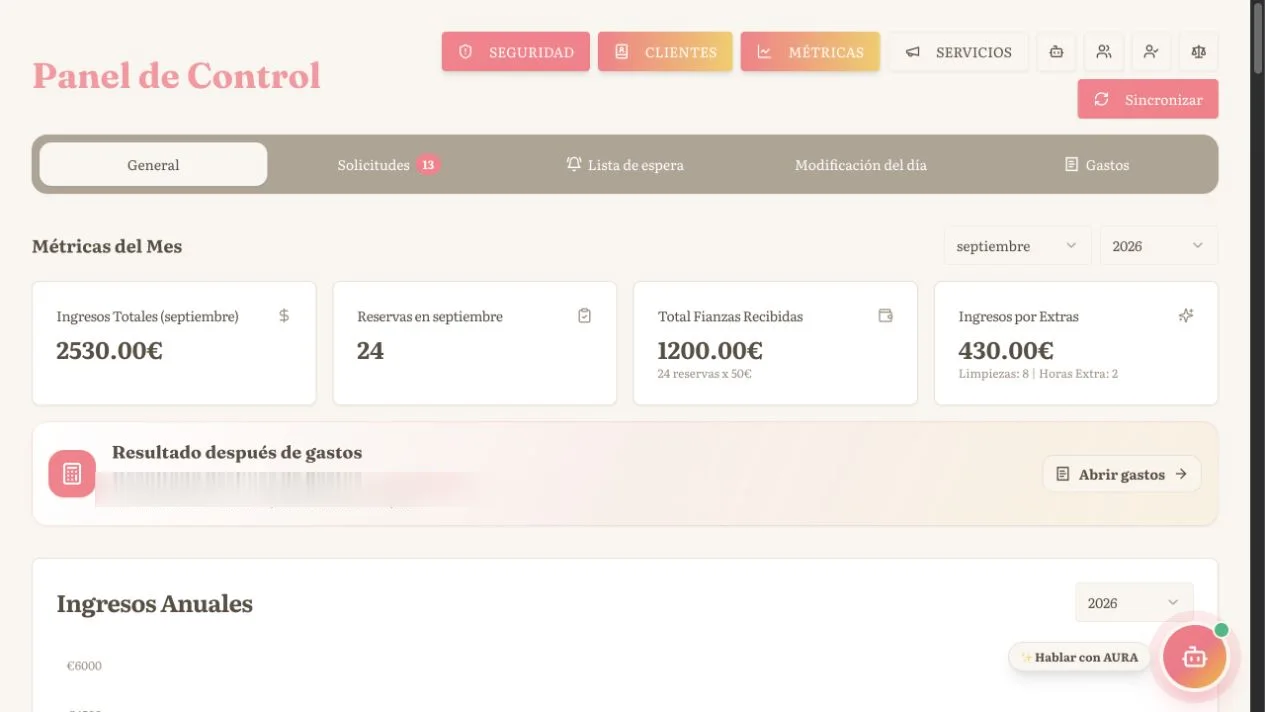Click the Abrir gastos button
This screenshot has width=1265, height=712.
[1122, 474]
